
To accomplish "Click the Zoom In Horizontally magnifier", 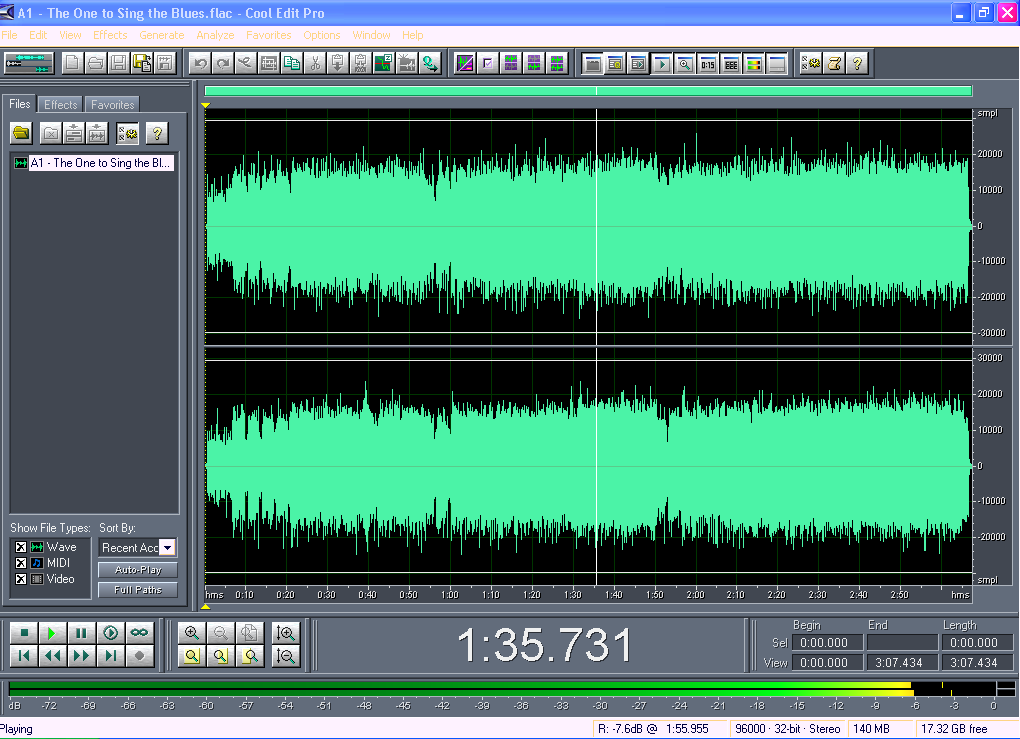I will pos(192,633).
